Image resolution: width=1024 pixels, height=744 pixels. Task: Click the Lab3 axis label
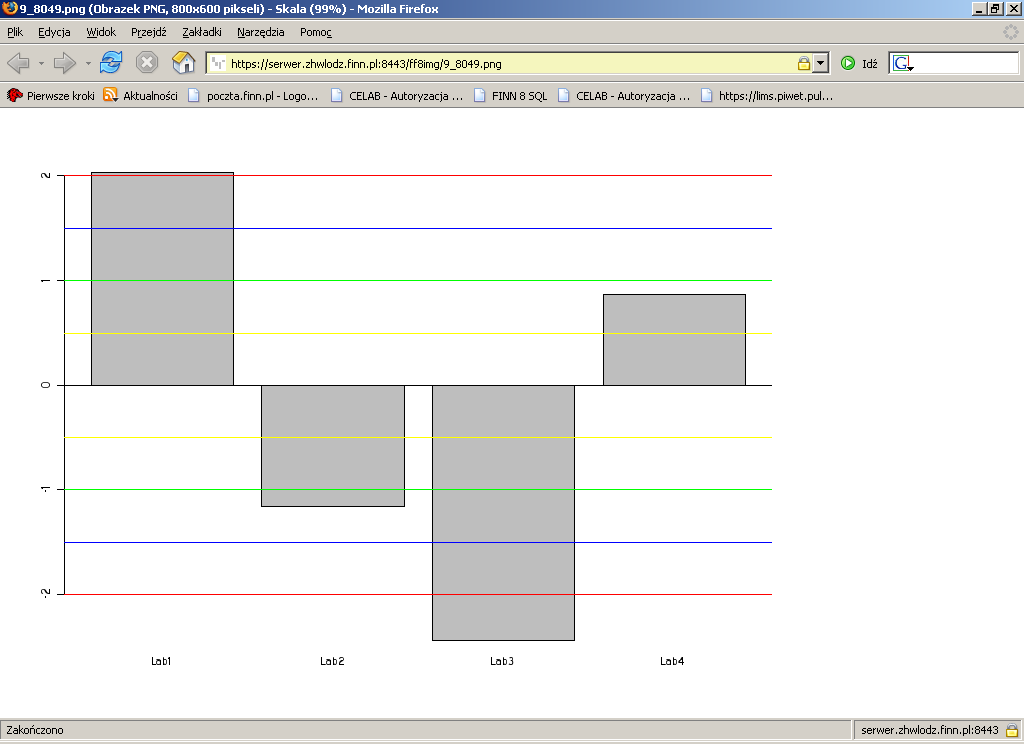(502, 661)
